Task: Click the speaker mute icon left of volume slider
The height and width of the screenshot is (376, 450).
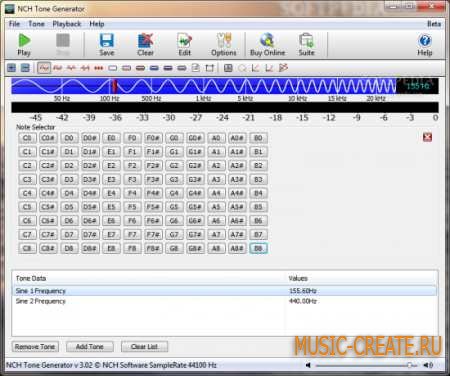Action: pos(308,365)
